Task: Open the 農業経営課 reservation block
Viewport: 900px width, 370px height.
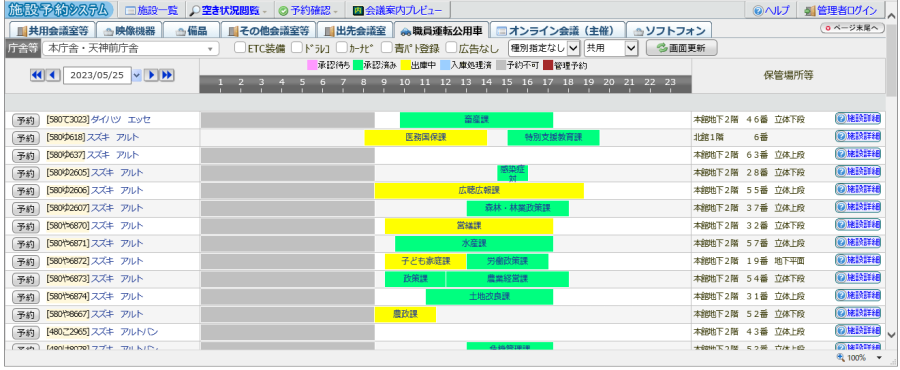Action: click(x=507, y=279)
